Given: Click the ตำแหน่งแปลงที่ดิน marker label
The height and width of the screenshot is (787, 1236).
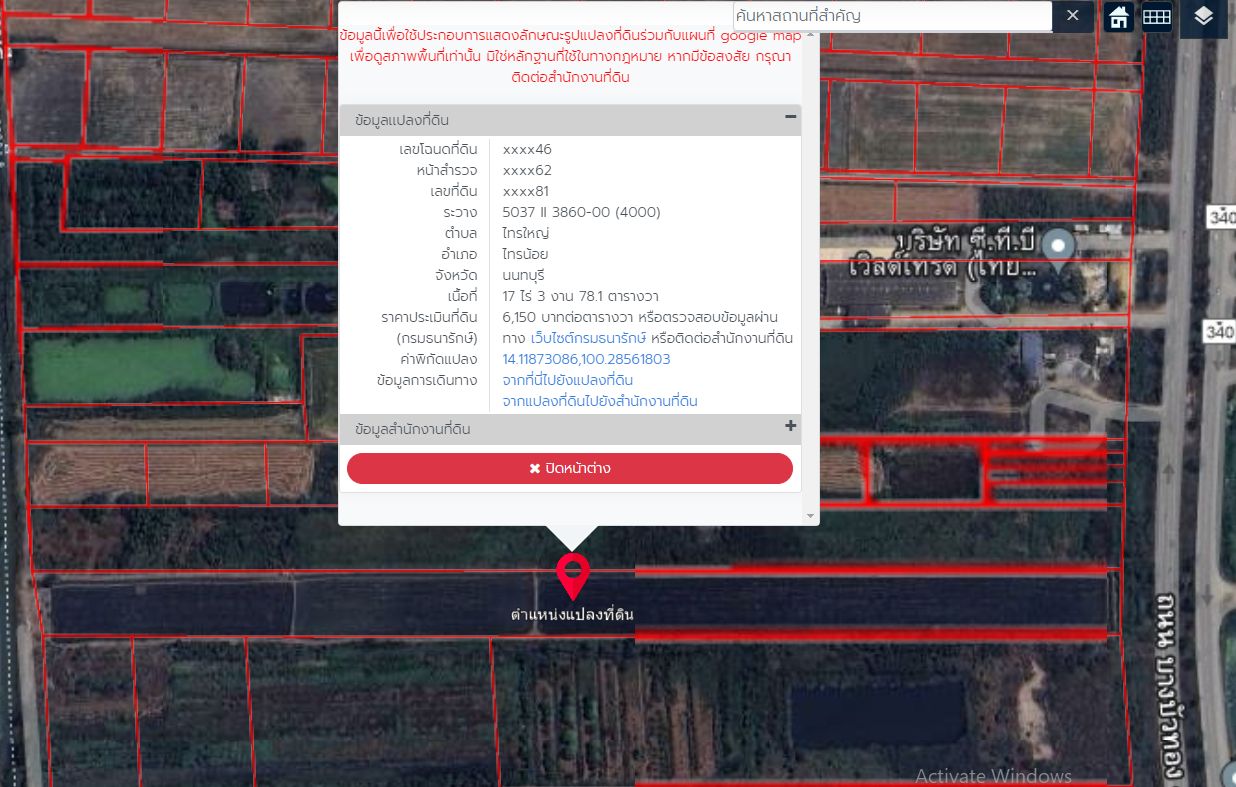Looking at the screenshot, I should tap(572, 614).
